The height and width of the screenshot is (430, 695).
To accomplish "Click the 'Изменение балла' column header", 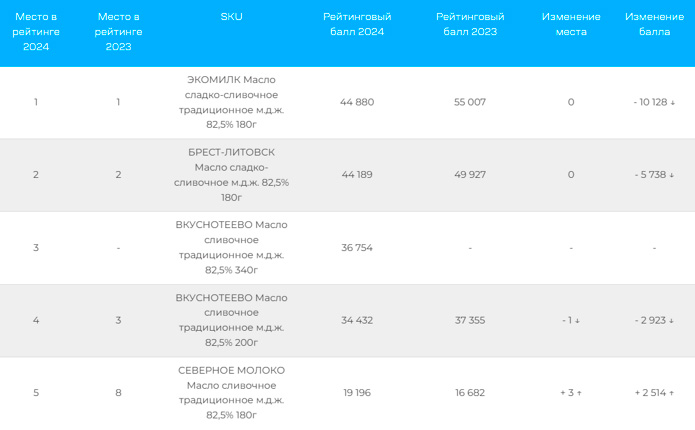I will coord(654,24).
